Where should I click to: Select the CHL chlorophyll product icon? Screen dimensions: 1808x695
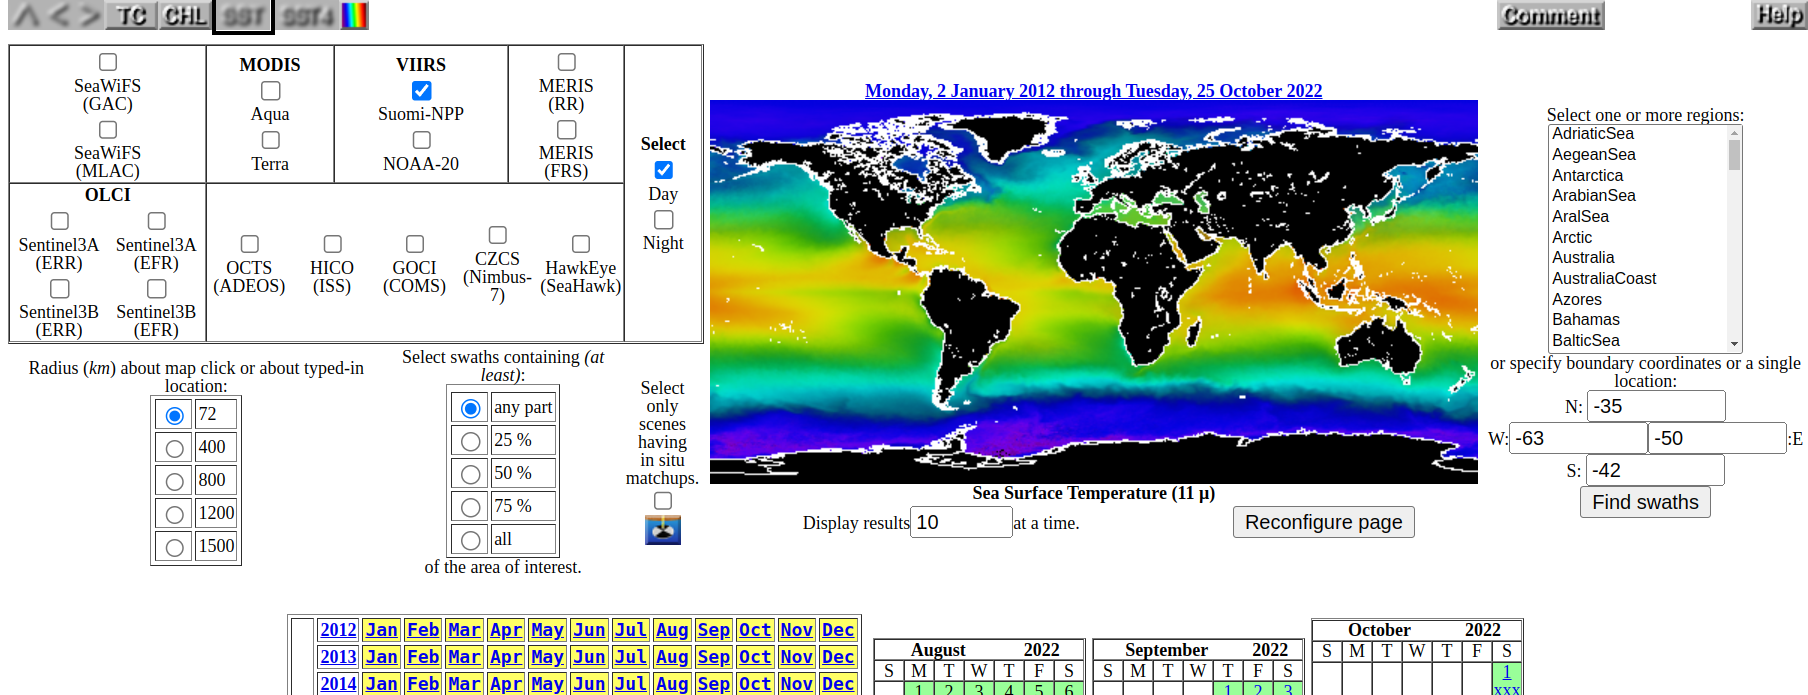(x=185, y=16)
